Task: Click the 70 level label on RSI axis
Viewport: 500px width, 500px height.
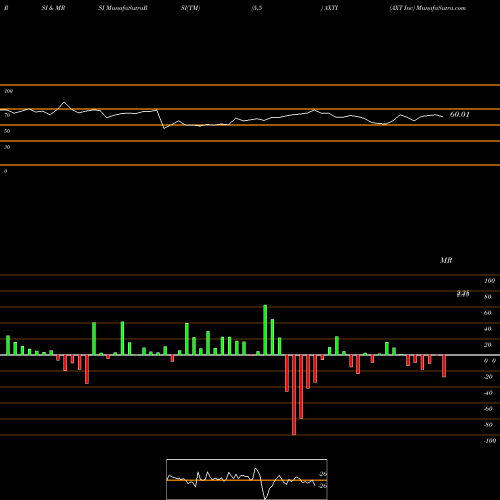Action: tap(7, 115)
